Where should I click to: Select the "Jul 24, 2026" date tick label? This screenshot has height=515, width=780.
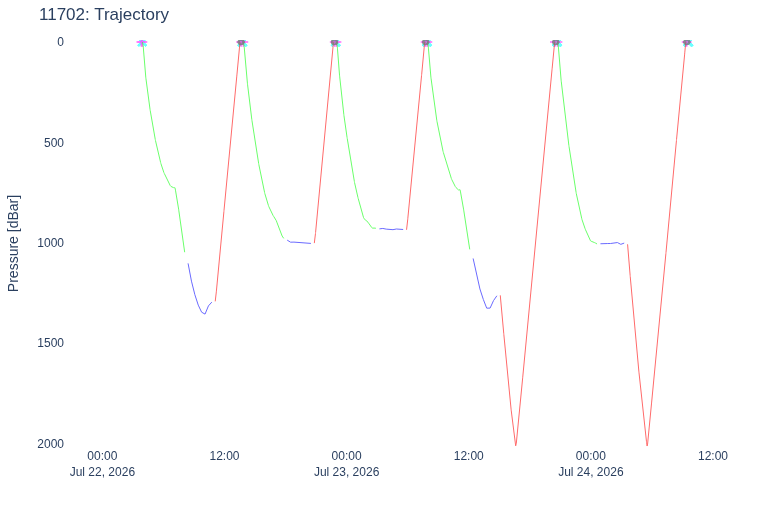[x=591, y=472]
